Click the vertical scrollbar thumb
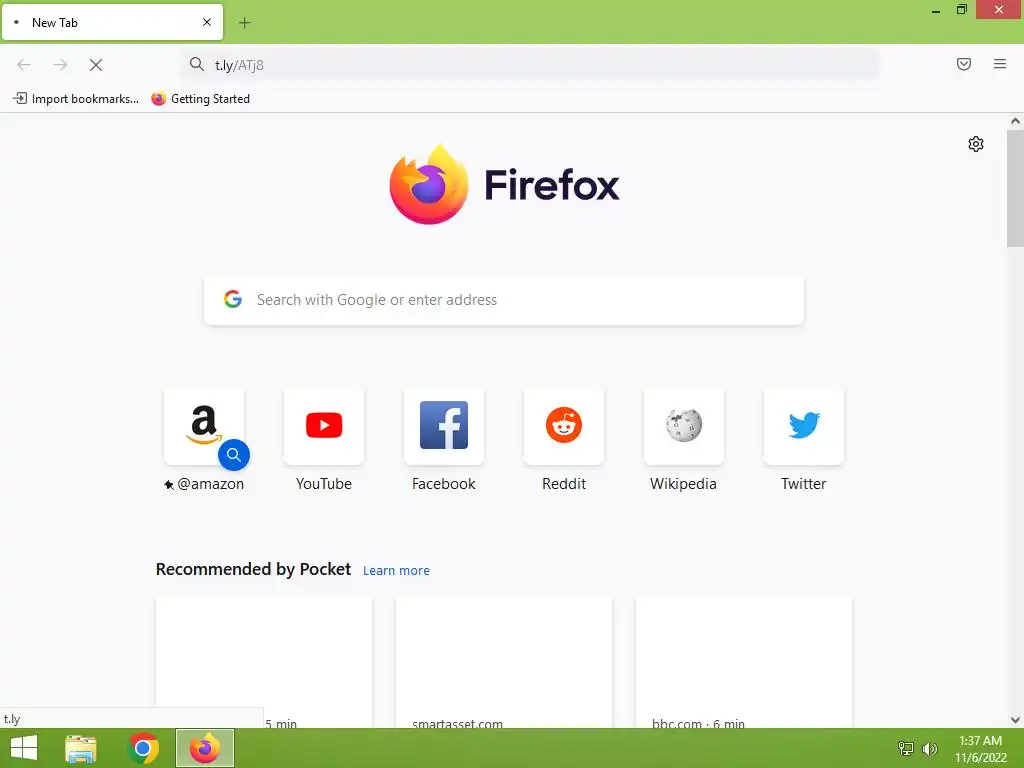1024x768 pixels. click(1015, 189)
